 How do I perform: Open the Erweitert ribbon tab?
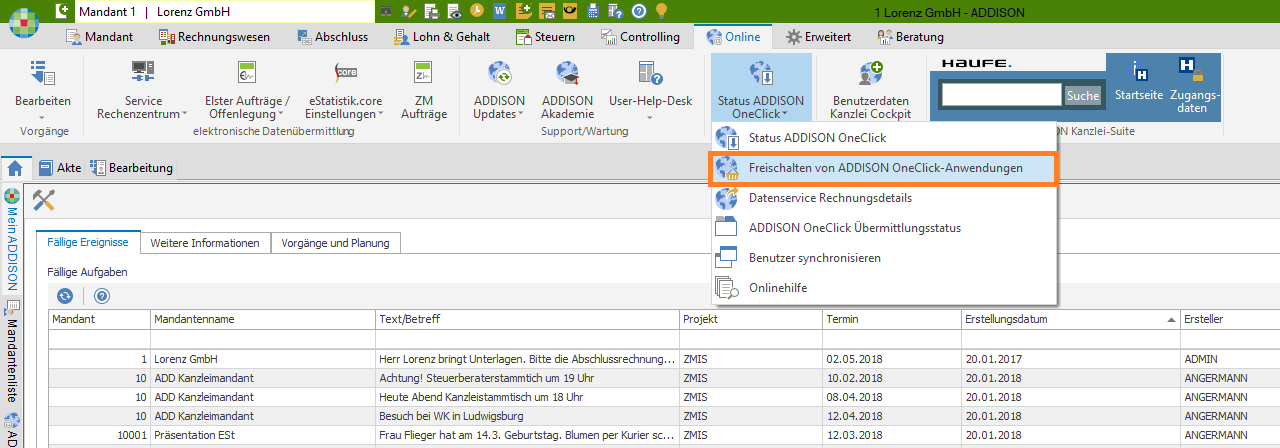[819, 37]
